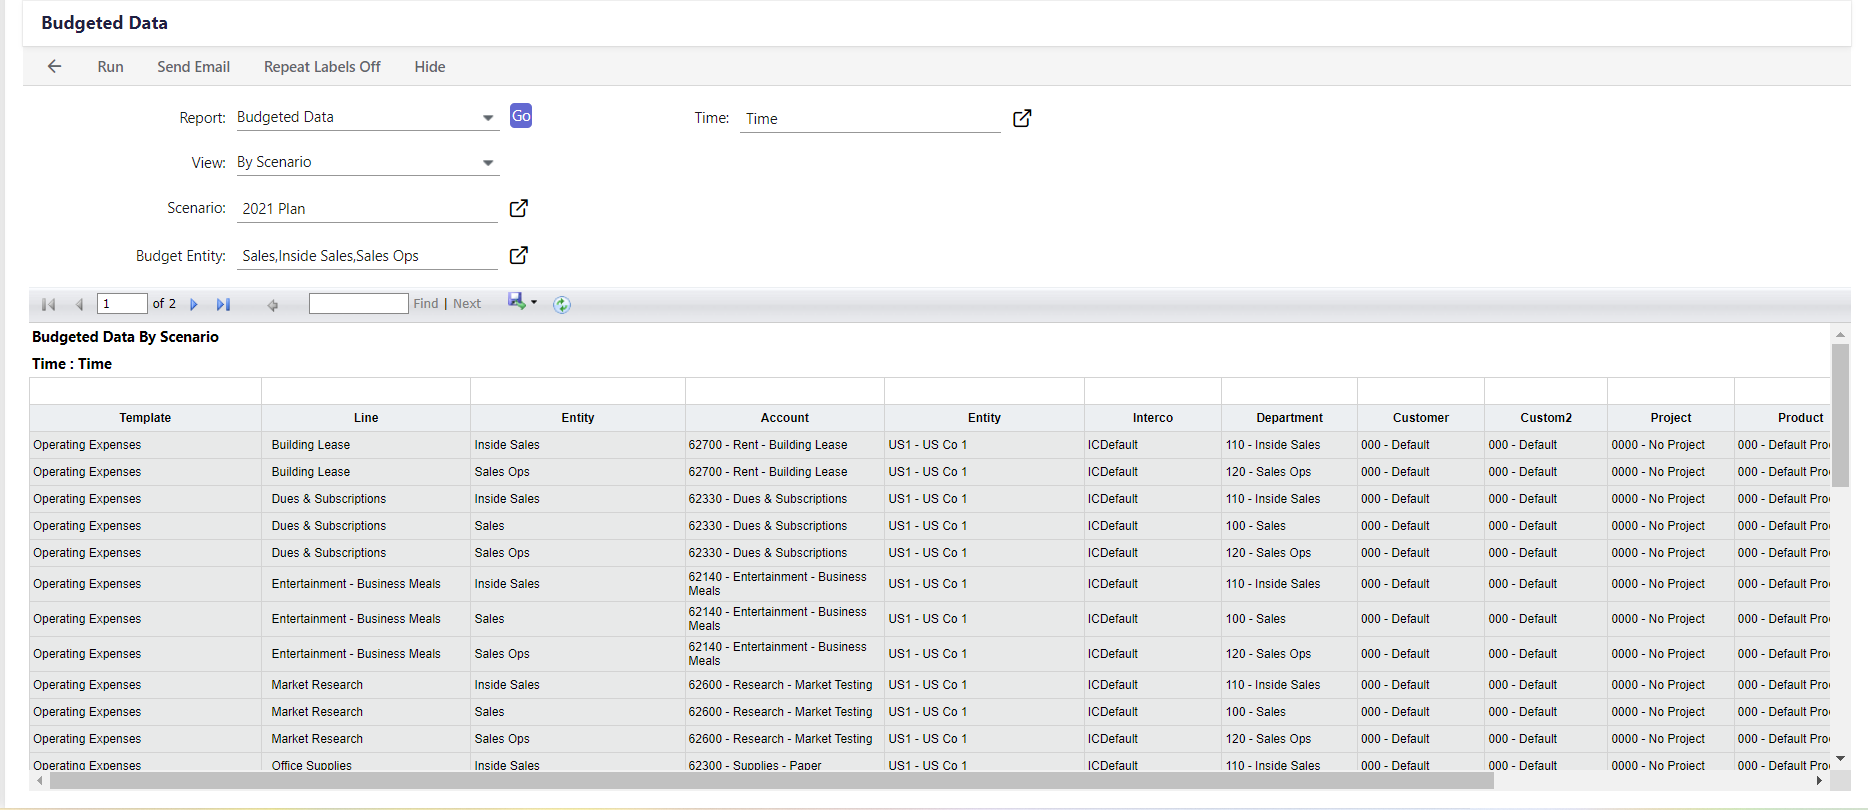The width and height of the screenshot is (1868, 810).
Task: Expand the export format dropdown arrow
Action: click(x=534, y=302)
